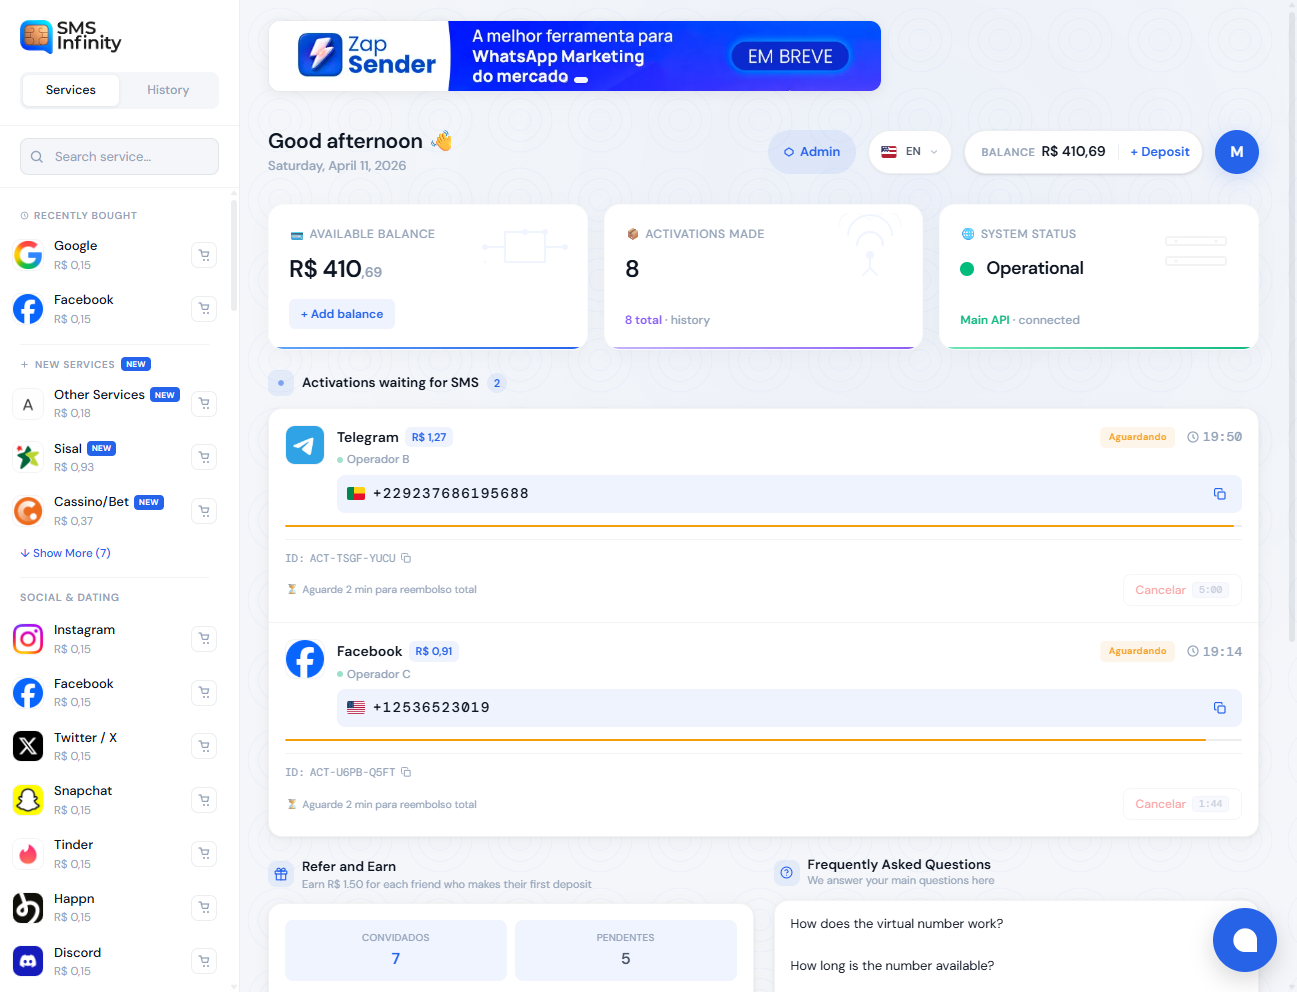The image size is (1297, 992).
Task: Click cart icon for Instagram service
Action: coord(204,638)
